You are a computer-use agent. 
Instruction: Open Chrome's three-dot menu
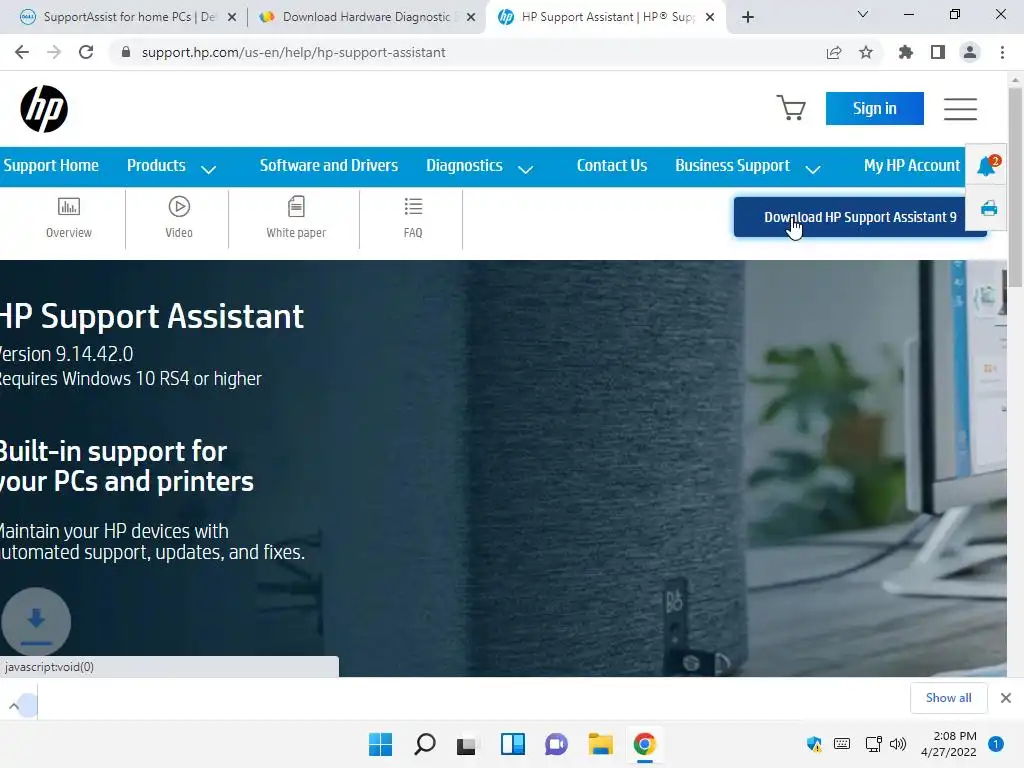point(1002,52)
